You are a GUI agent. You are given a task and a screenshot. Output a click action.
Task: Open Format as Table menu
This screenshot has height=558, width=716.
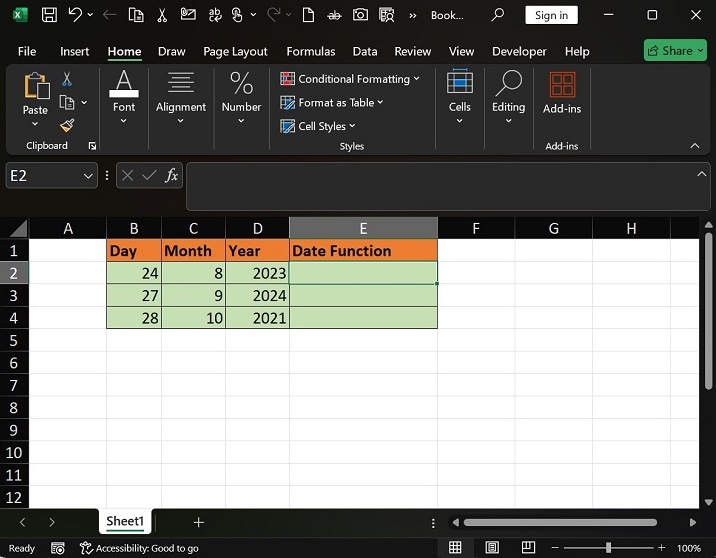(x=332, y=102)
